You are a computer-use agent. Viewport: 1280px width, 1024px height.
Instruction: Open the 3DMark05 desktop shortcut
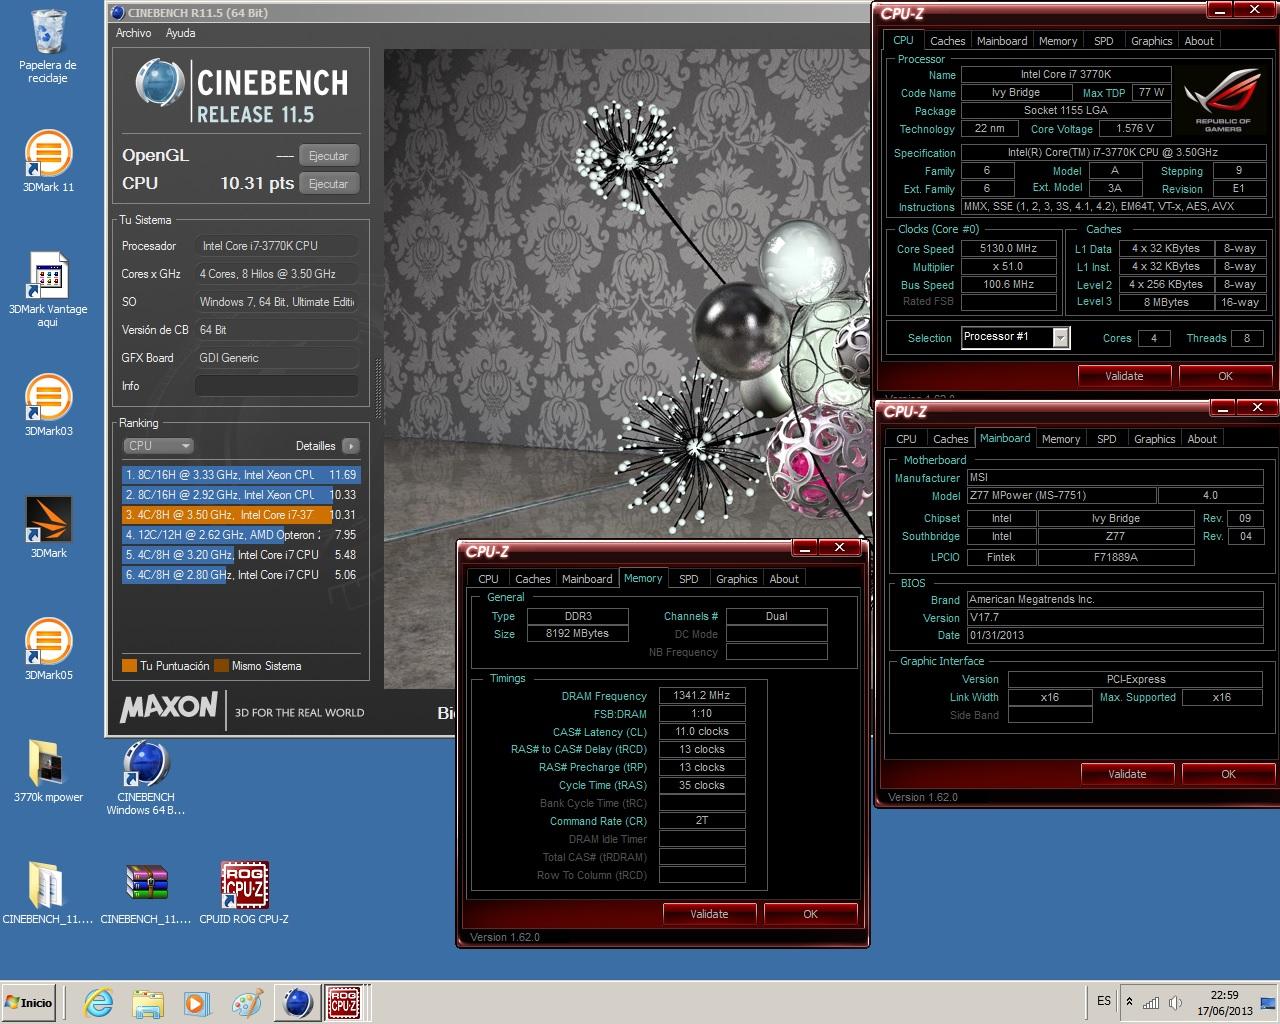pos(48,650)
